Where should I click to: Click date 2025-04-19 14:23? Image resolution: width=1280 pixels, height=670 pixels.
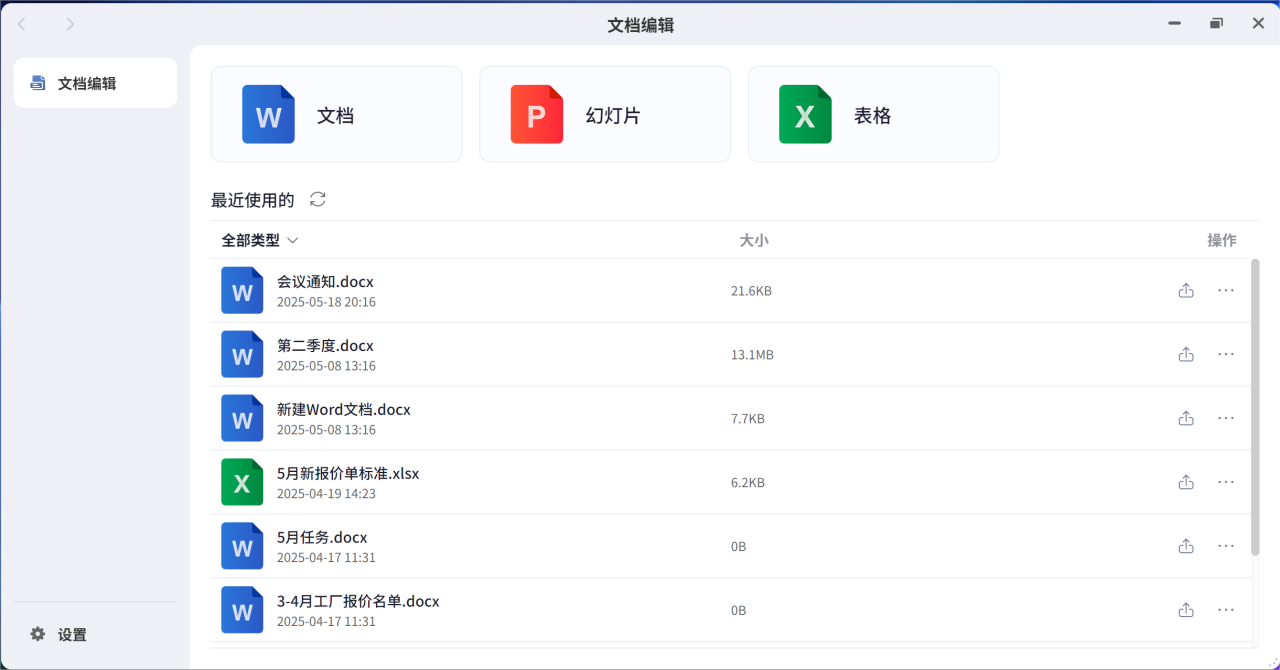click(x=326, y=494)
